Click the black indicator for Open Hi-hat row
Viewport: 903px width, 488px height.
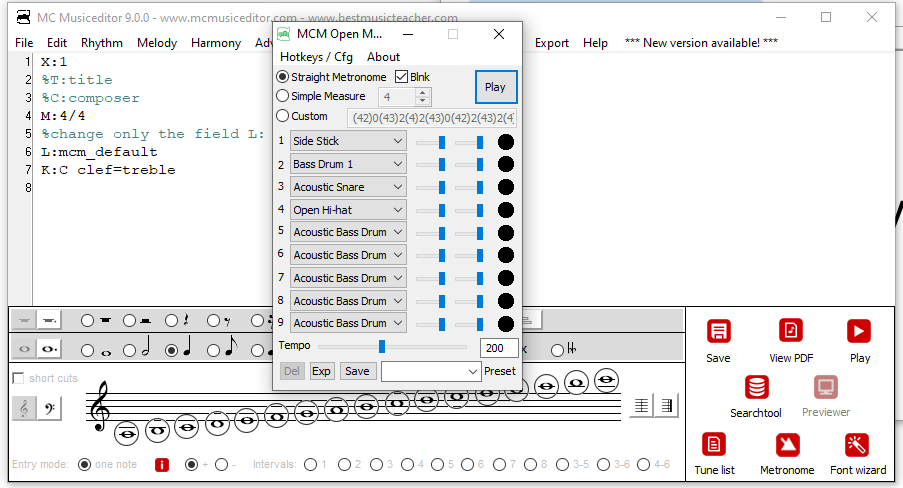506,210
